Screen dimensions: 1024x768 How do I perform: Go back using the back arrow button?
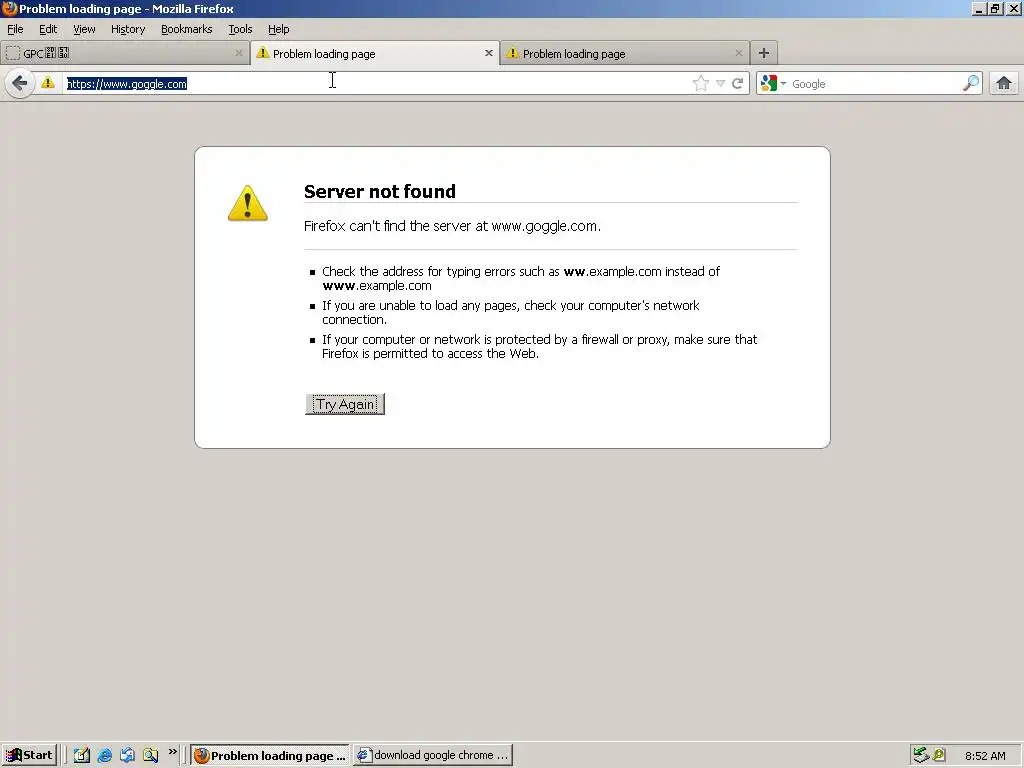[20, 84]
